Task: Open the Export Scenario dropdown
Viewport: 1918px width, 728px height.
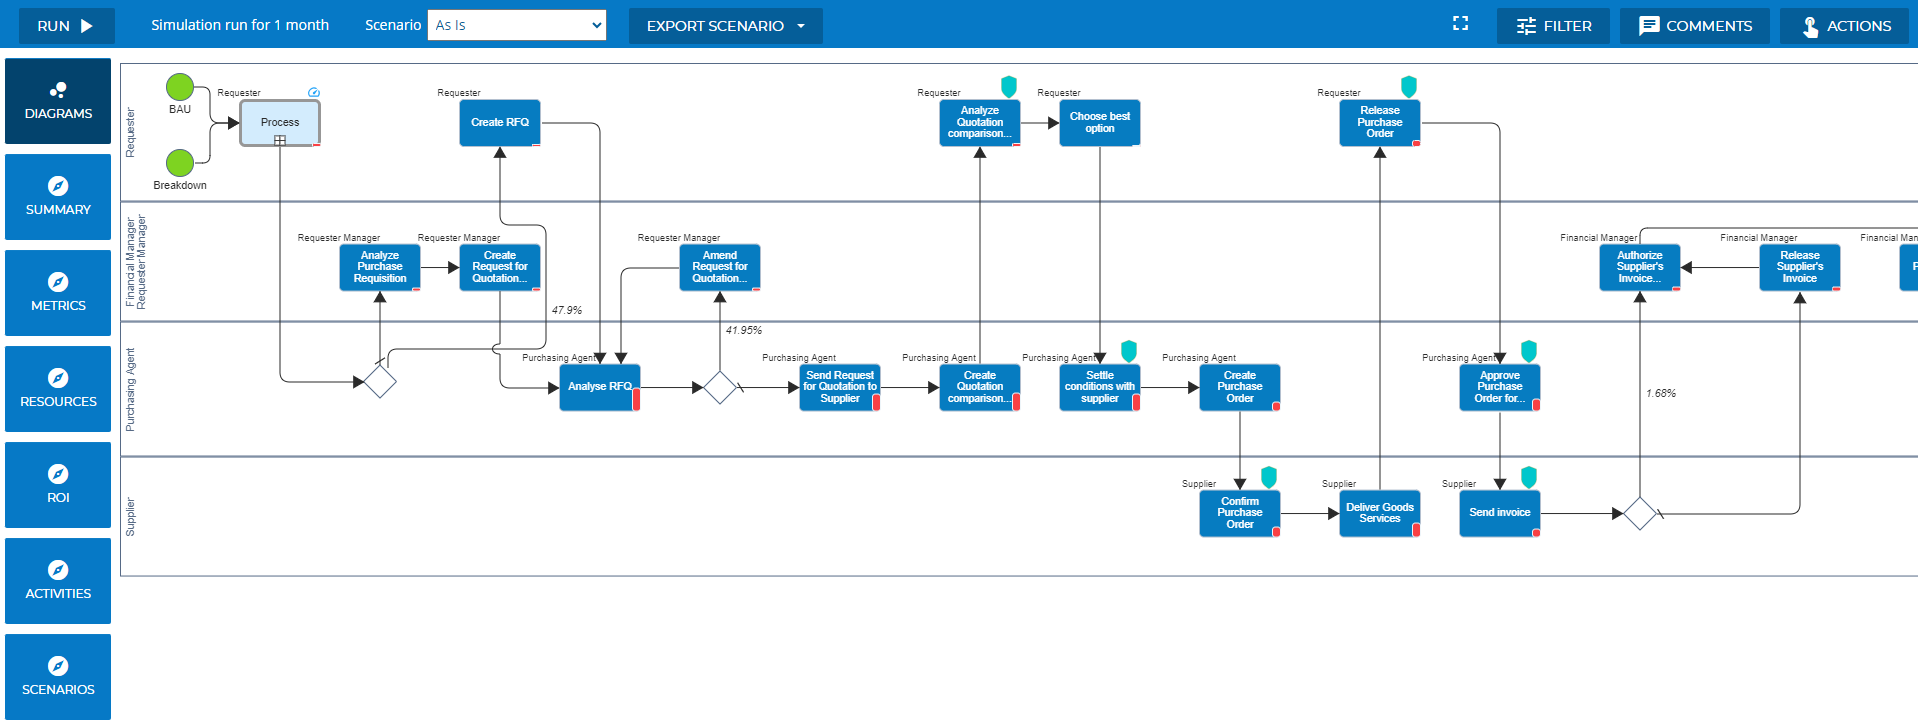Action: (725, 26)
